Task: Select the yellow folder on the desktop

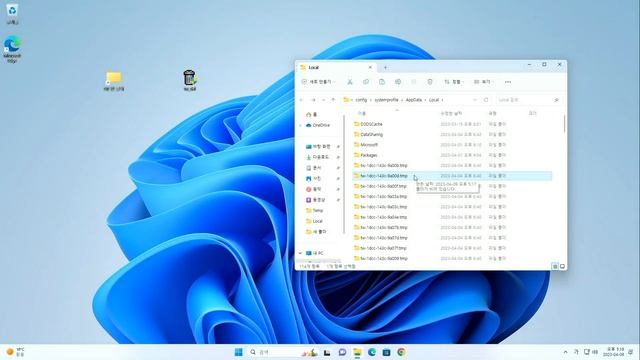Action: click(113, 81)
